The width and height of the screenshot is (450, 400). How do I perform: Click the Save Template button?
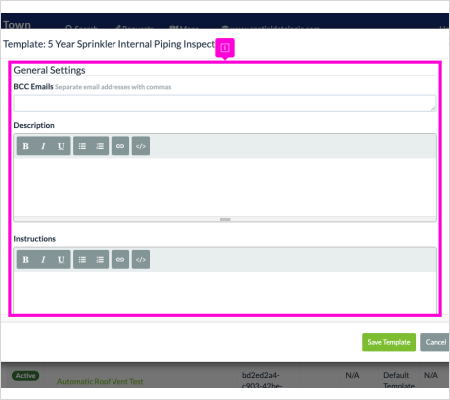coord(389,342)
